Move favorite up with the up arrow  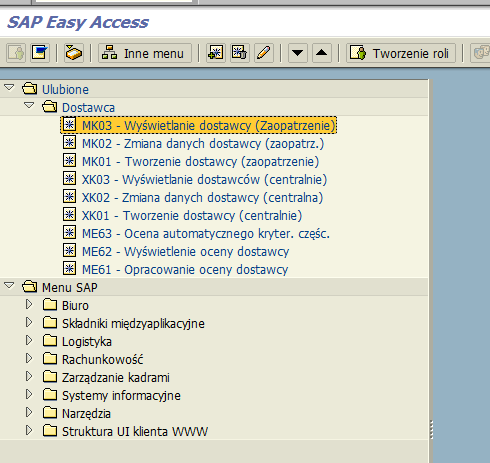pos(322,53)
